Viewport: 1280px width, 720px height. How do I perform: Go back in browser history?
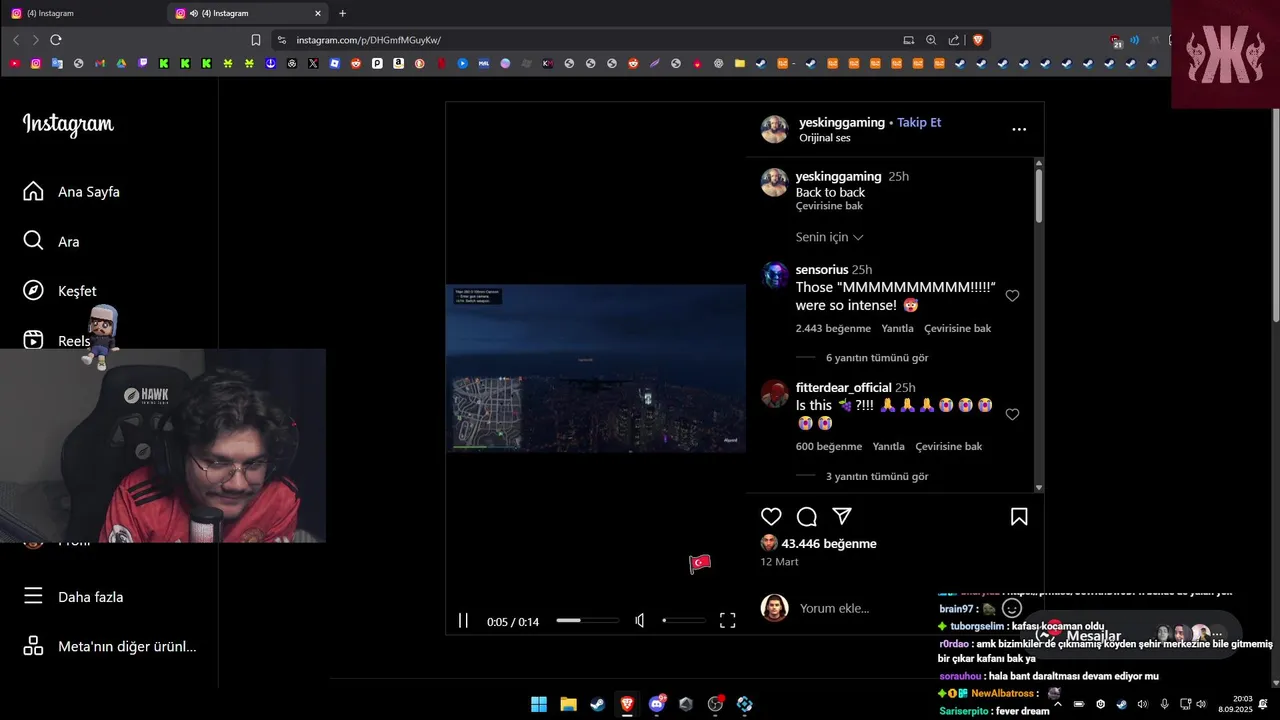[x=16, y=40]
